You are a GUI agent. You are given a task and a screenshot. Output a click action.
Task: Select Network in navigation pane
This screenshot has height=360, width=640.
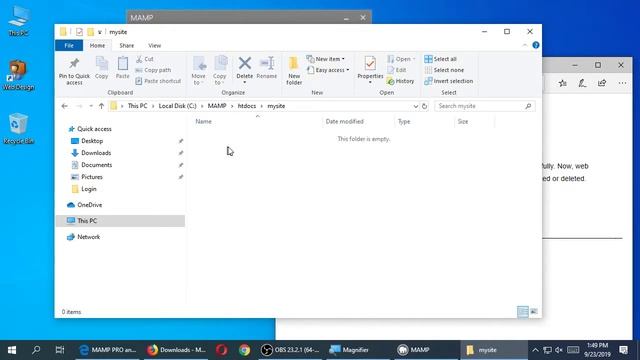[x=89, y=237]
